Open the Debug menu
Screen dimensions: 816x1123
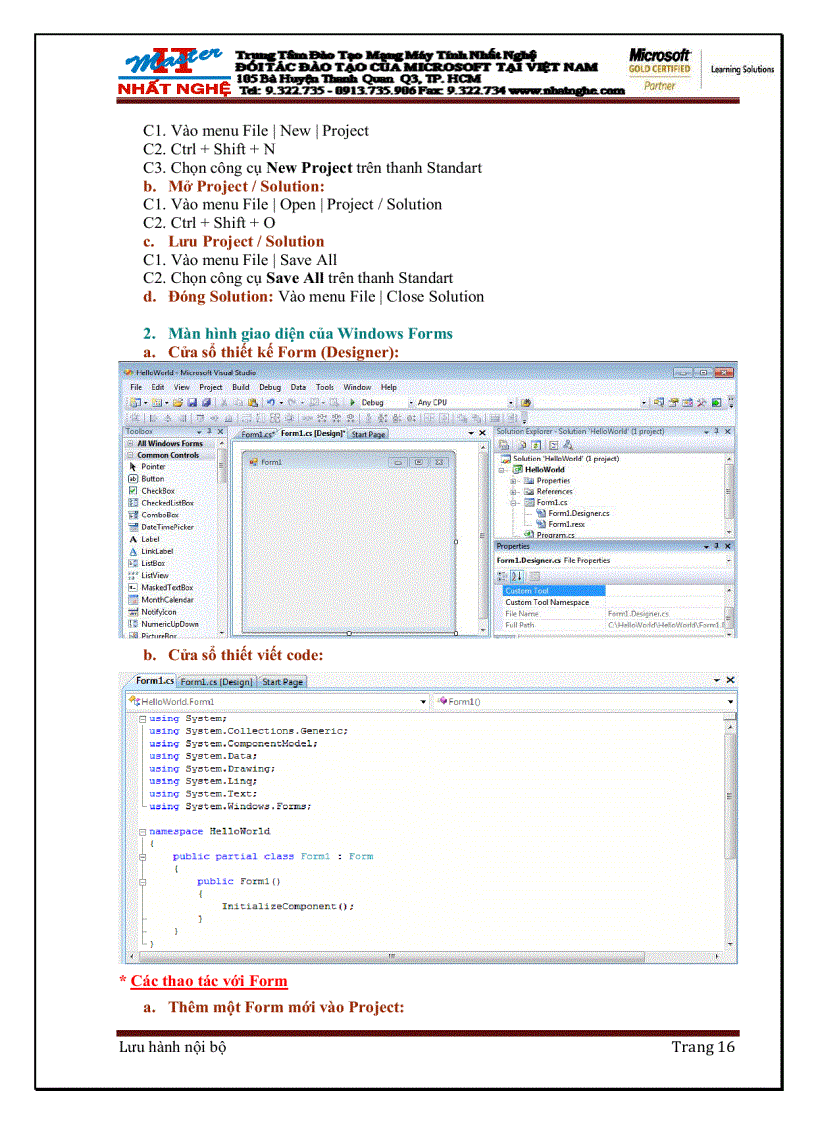270,387
